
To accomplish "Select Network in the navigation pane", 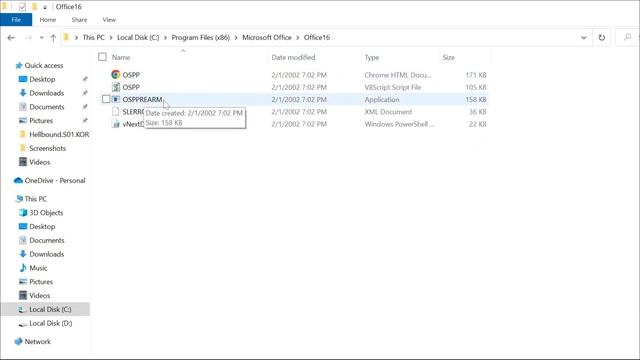I will (x=38, y=342).
